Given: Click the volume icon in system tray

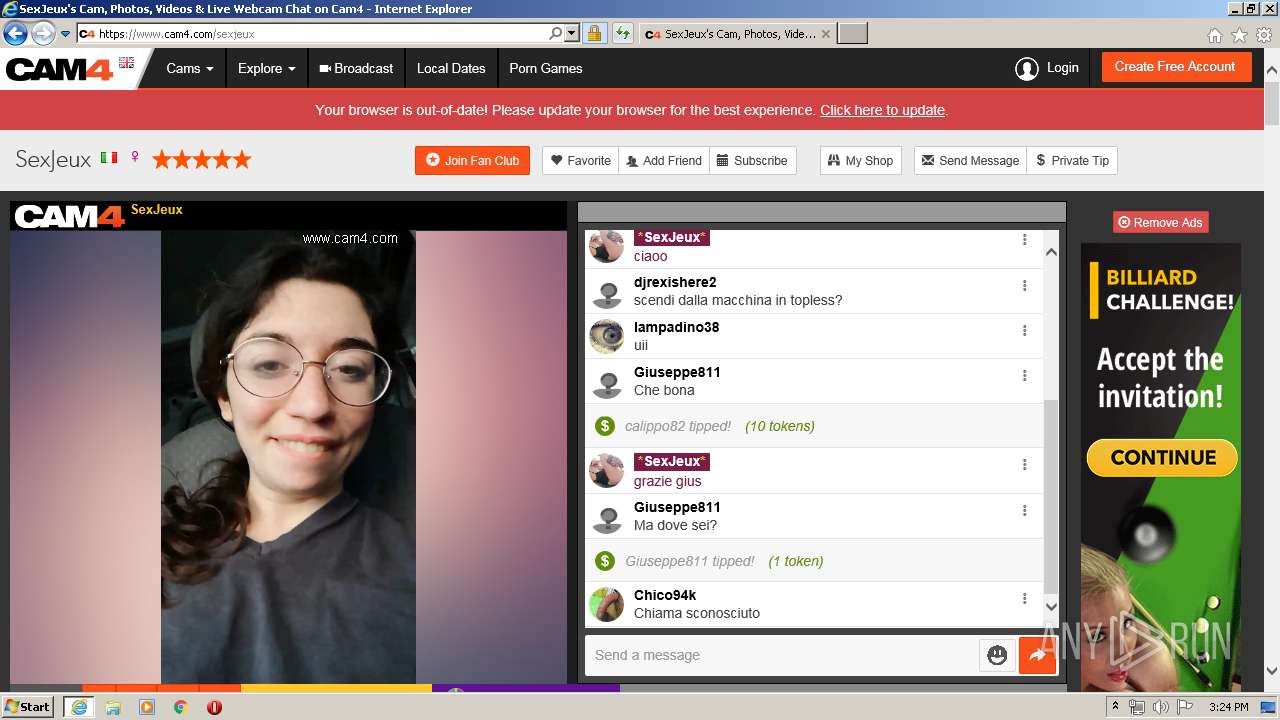Looking at the screenshot, I should (1160, 707).
